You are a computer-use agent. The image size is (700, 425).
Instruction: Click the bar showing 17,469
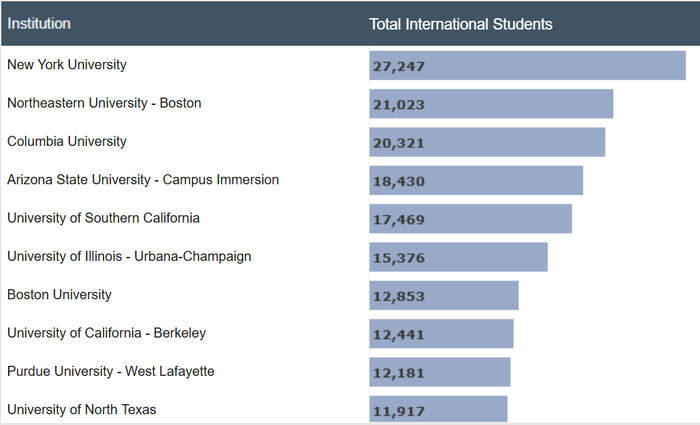[x=470, y=219]
